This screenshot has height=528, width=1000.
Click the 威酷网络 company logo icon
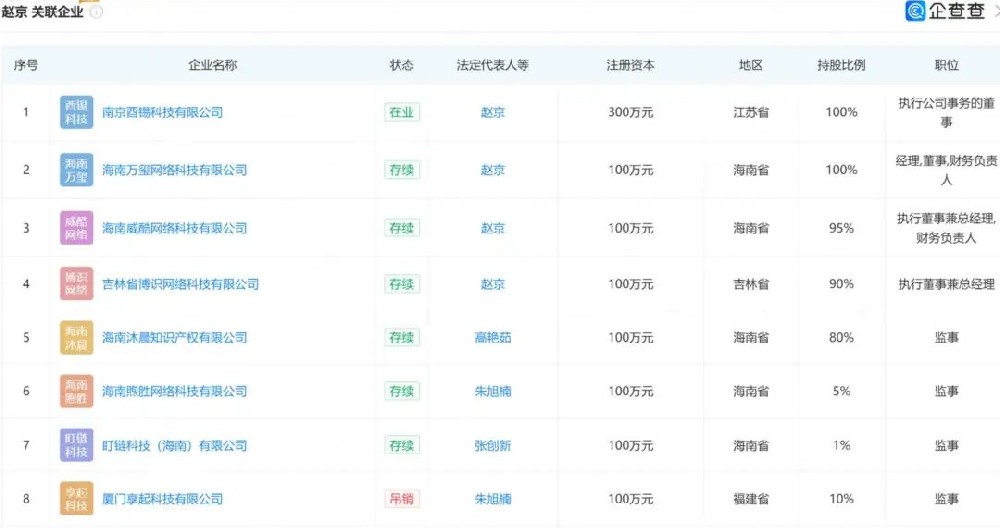click(77, 228)
